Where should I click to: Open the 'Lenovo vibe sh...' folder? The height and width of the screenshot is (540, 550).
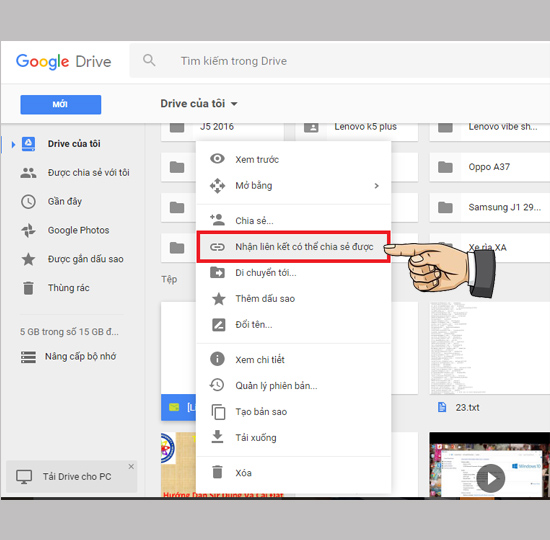(490, 132)
